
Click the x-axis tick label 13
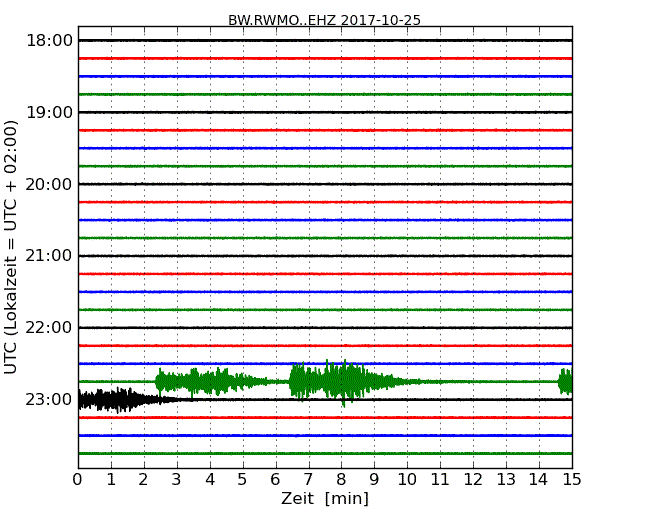tap(506, 479)
